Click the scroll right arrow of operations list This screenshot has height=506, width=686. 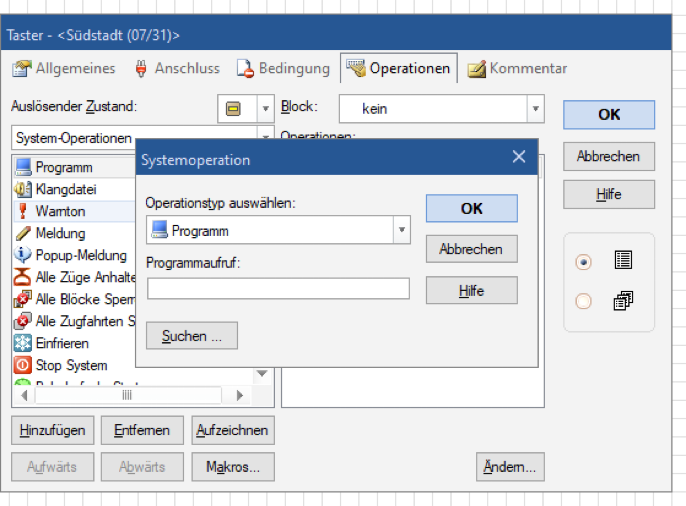tap(239, 395)
